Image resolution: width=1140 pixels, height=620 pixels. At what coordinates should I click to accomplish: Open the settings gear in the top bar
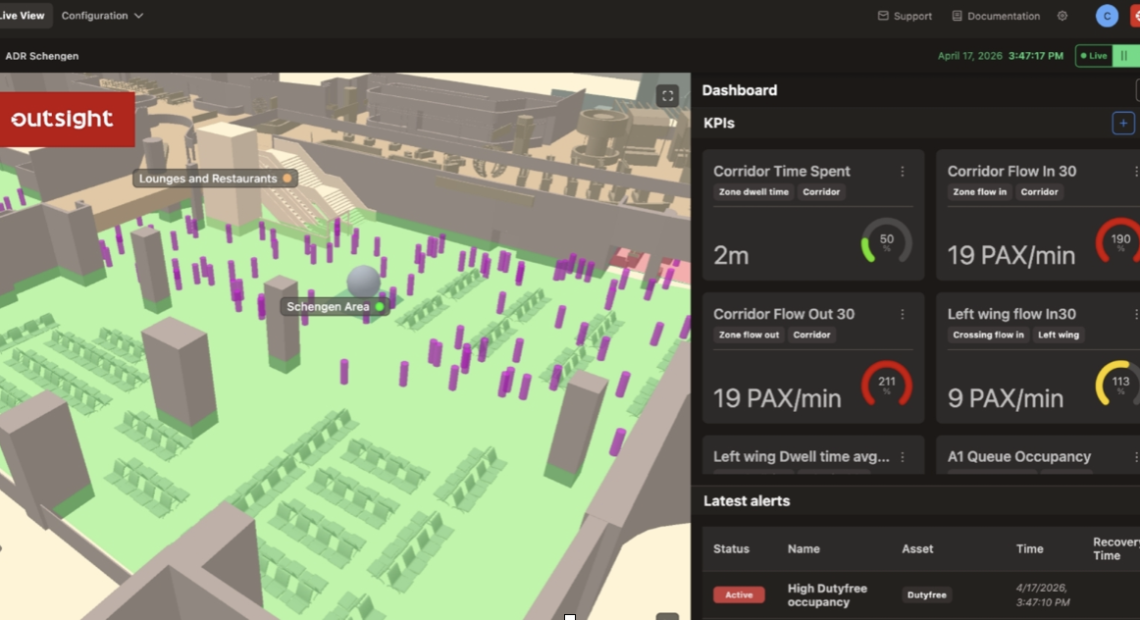[1062, 16]
